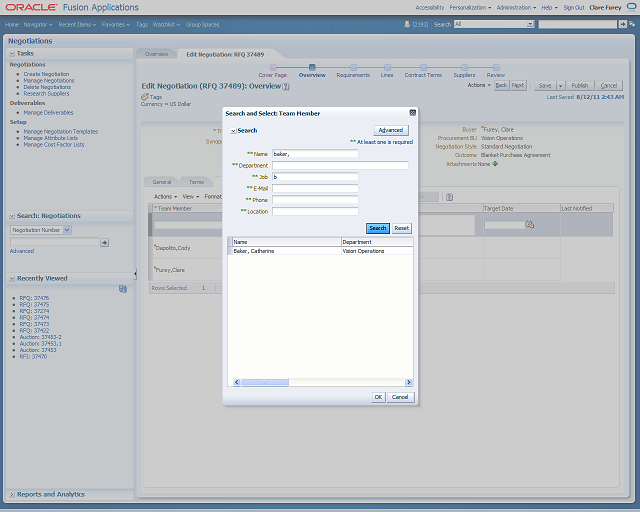
Task: Open the Administration menu
Action: click(x=516, y=7)
